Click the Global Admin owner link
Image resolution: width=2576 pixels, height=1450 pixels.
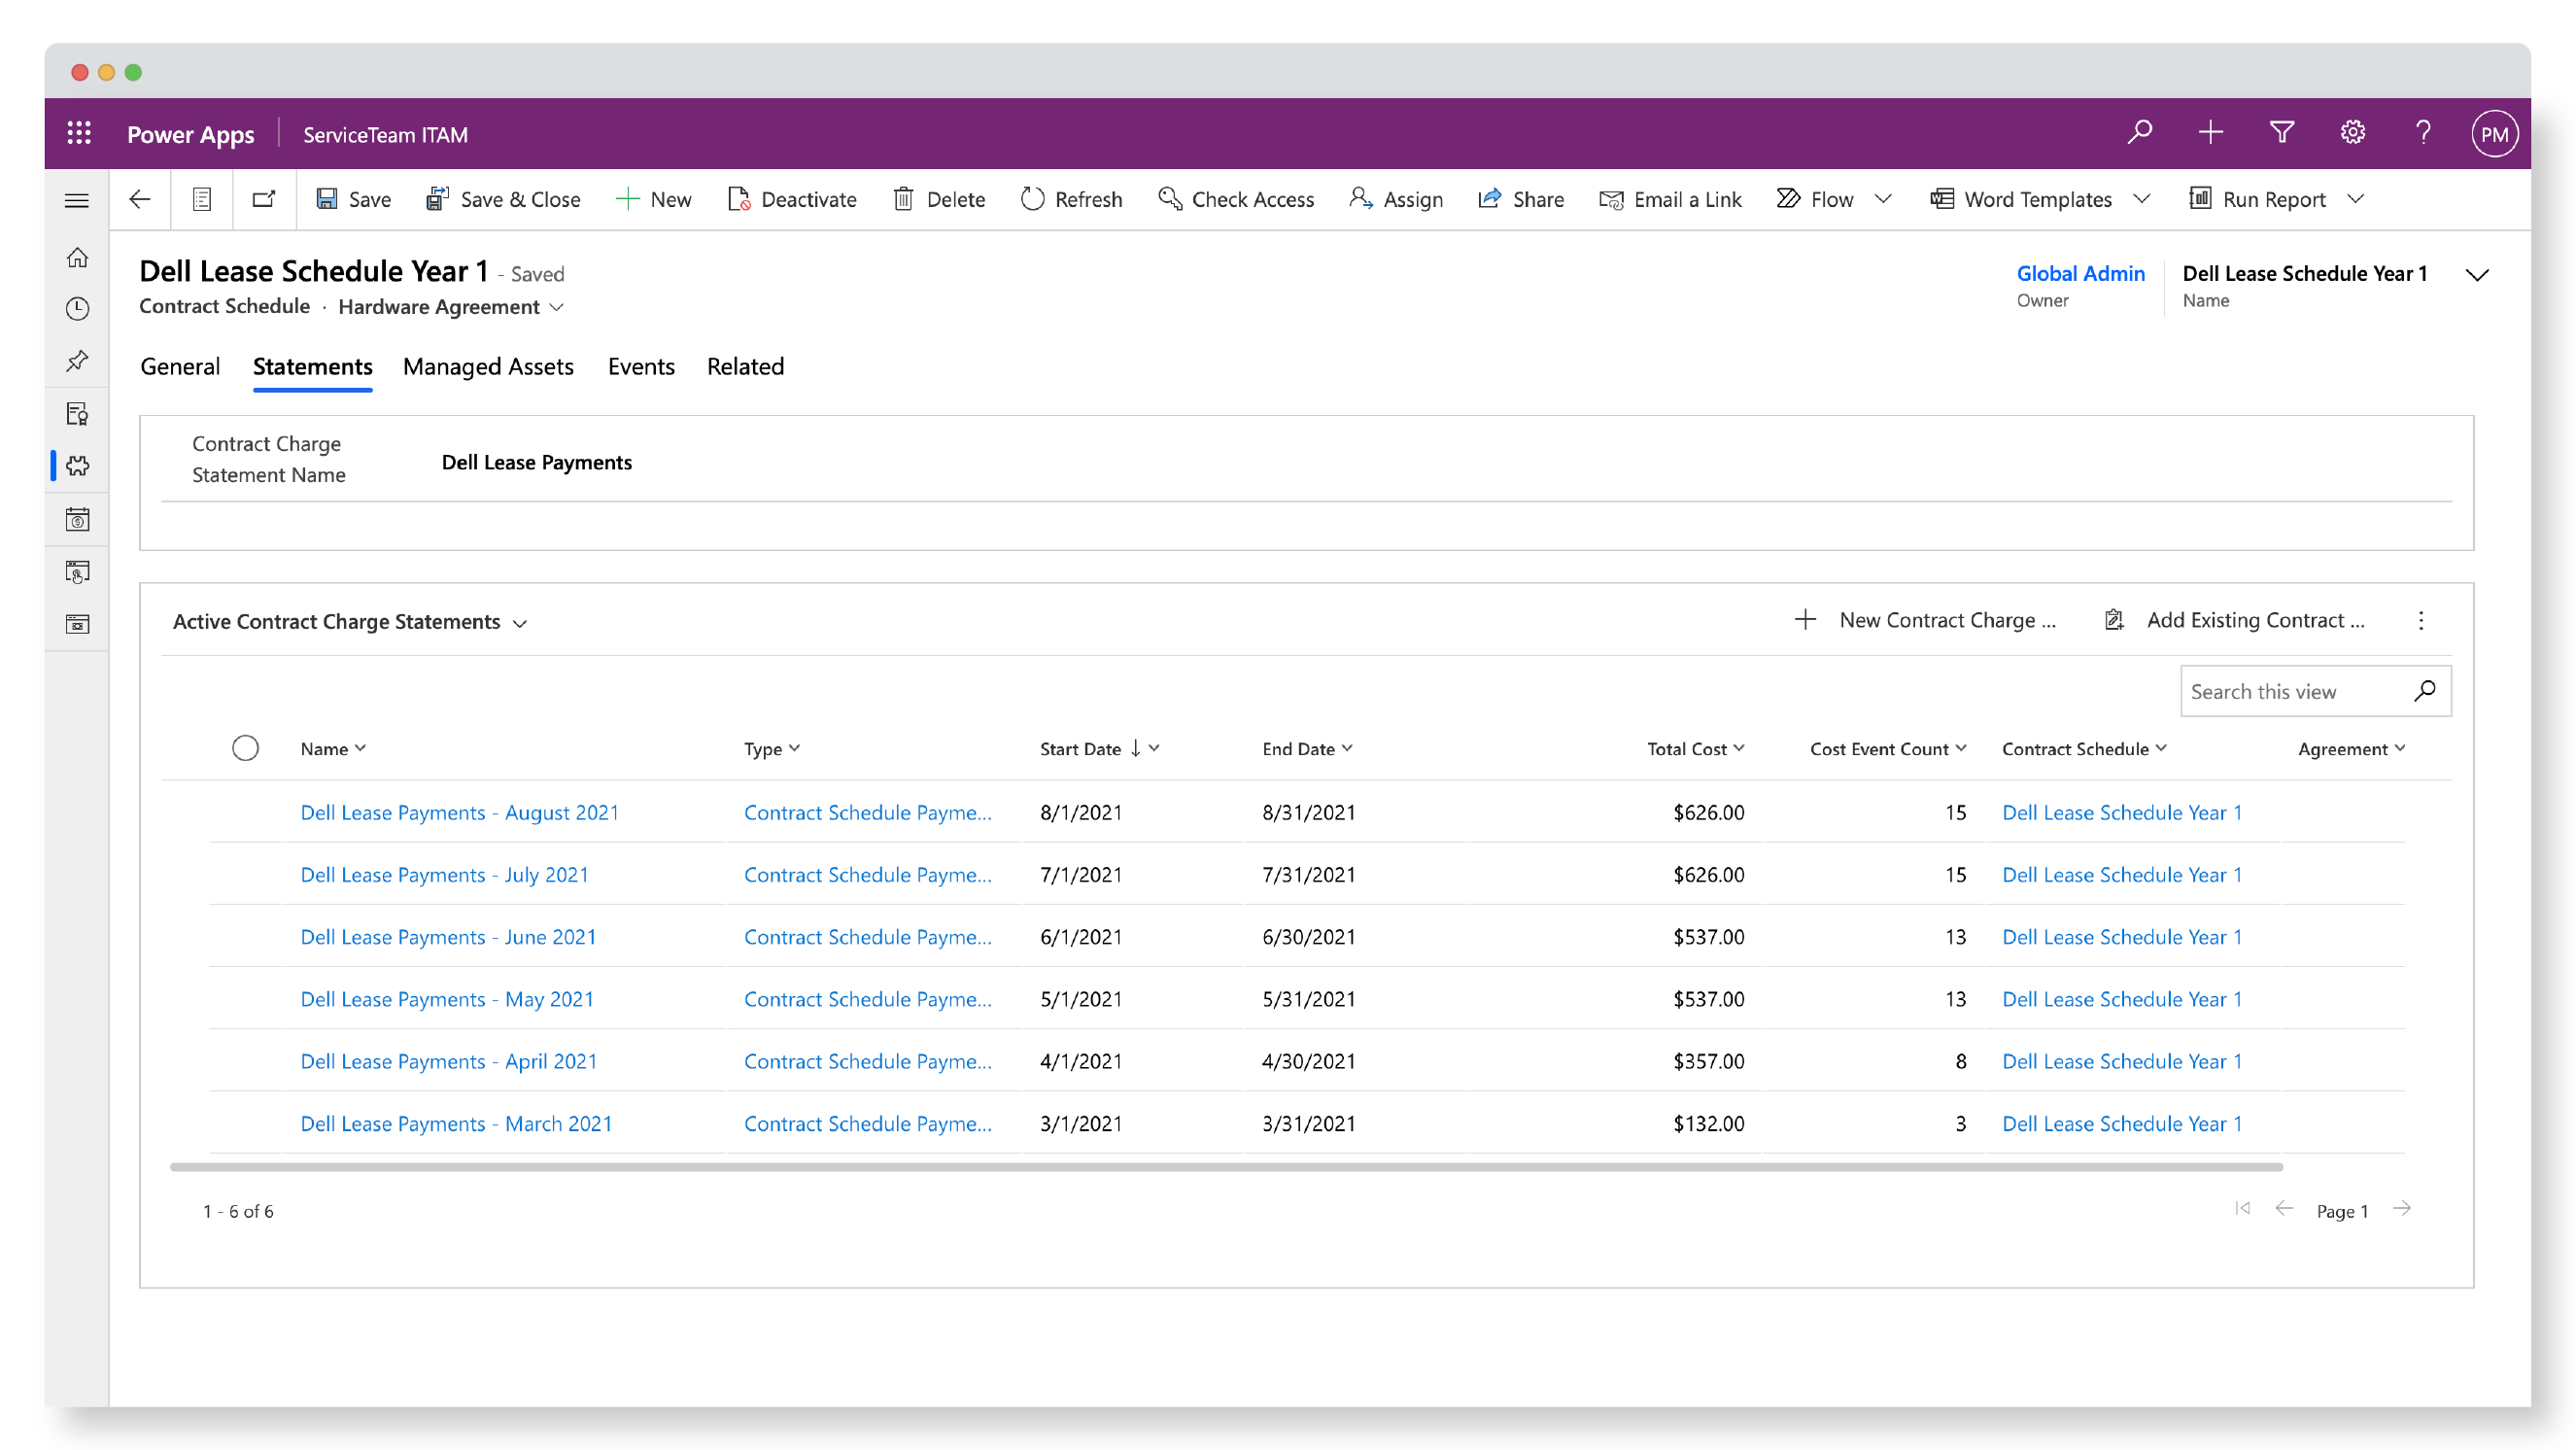2080,273
